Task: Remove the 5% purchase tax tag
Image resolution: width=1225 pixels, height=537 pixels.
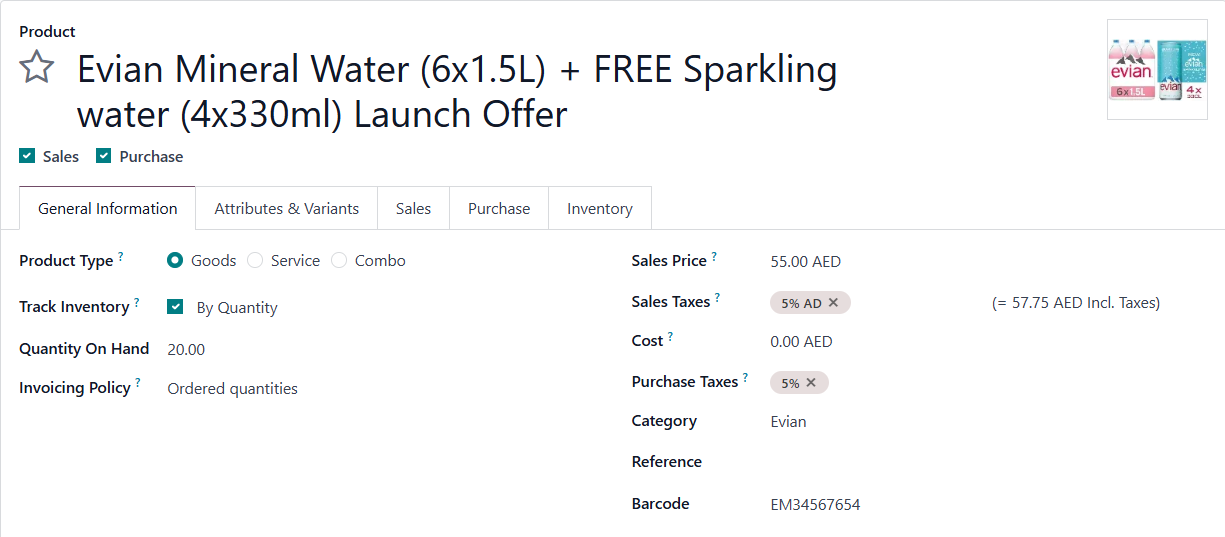Action: pyautogui.click(x=811, y=383)
